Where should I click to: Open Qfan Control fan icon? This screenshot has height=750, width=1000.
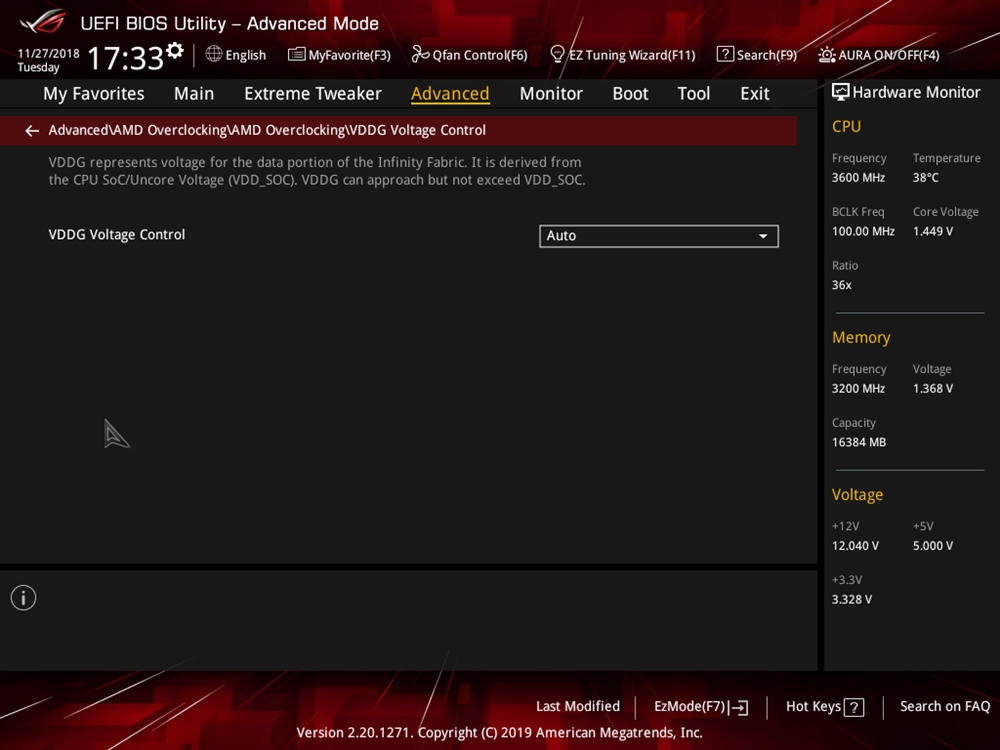click(420, 54)
